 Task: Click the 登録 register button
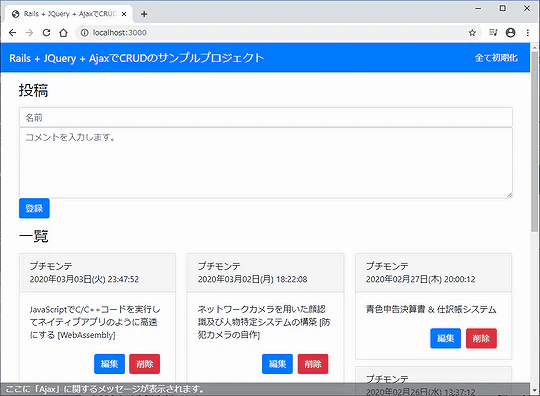34,208
